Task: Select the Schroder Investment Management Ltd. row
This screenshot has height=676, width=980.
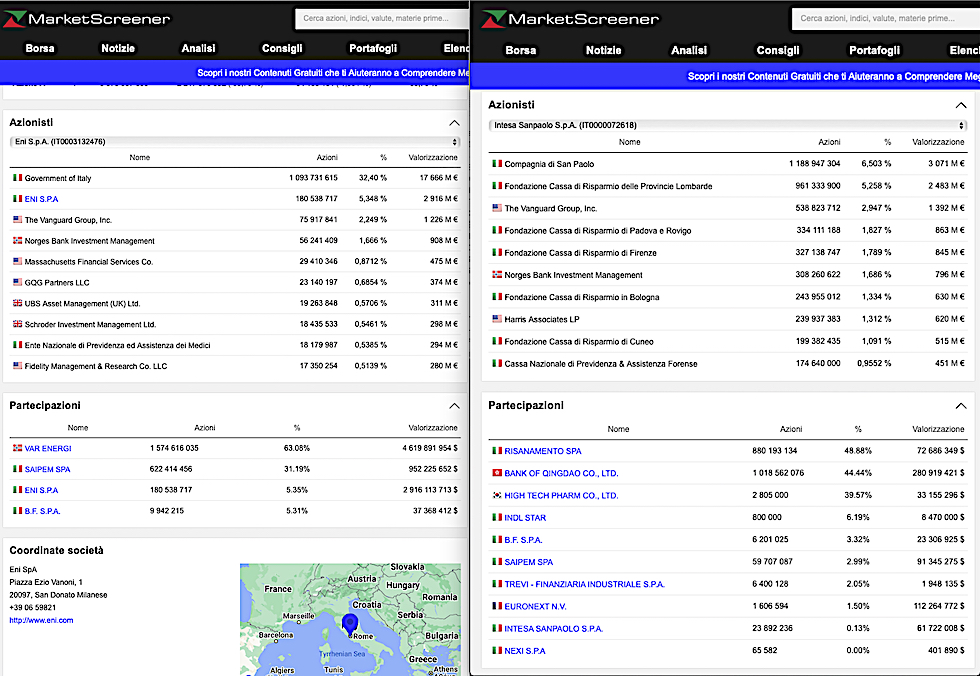Action: pos(235,324)
